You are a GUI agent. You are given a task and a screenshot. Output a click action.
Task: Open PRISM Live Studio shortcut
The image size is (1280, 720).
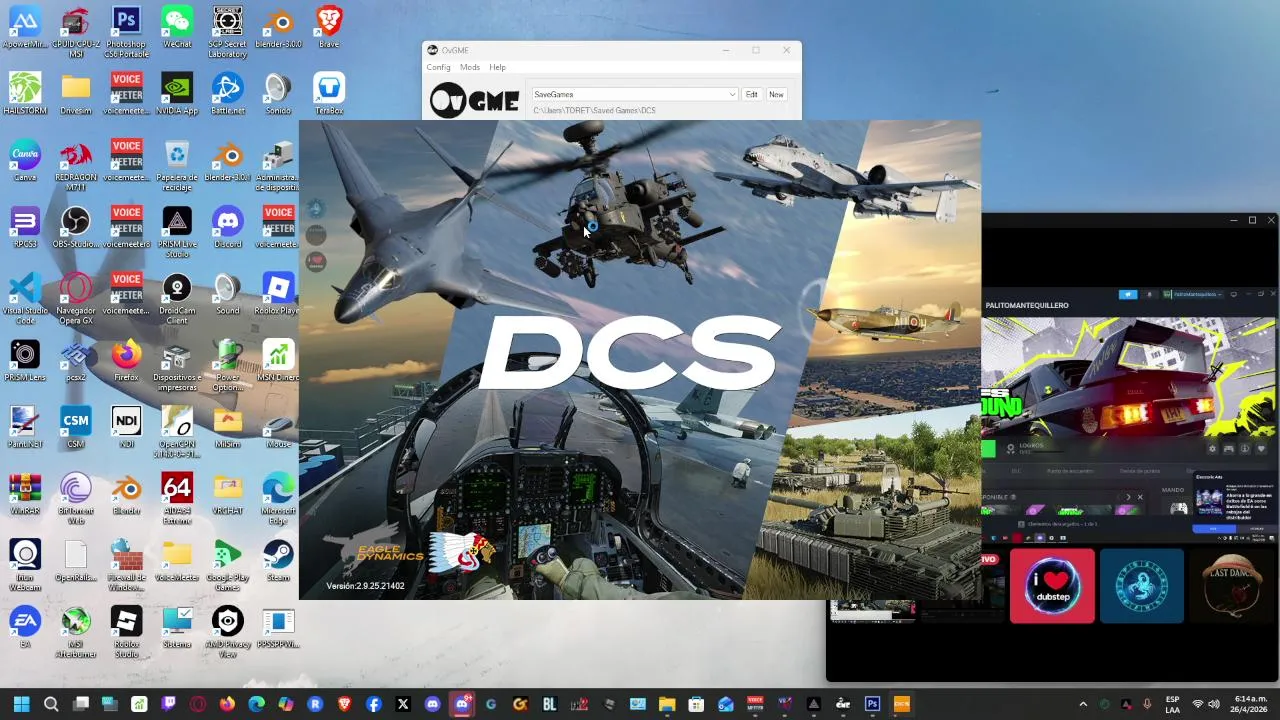[x=177, y=232]
